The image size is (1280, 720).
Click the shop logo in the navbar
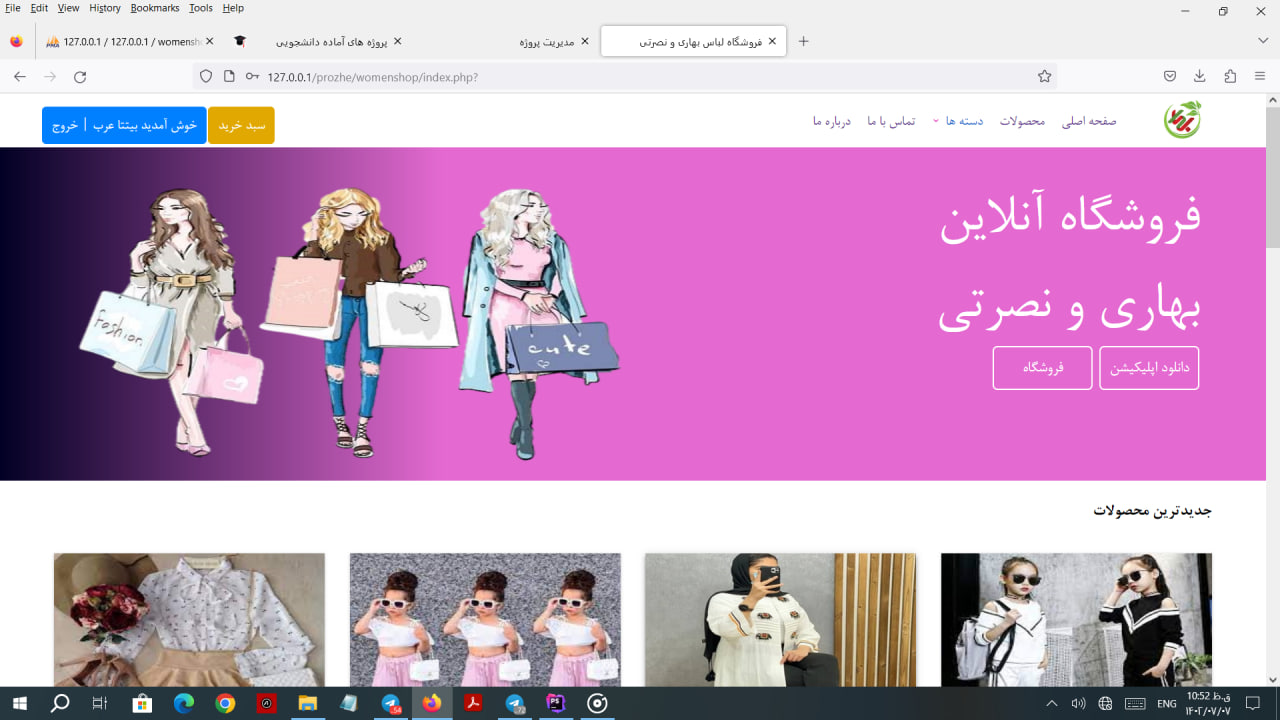point(1181,119)
